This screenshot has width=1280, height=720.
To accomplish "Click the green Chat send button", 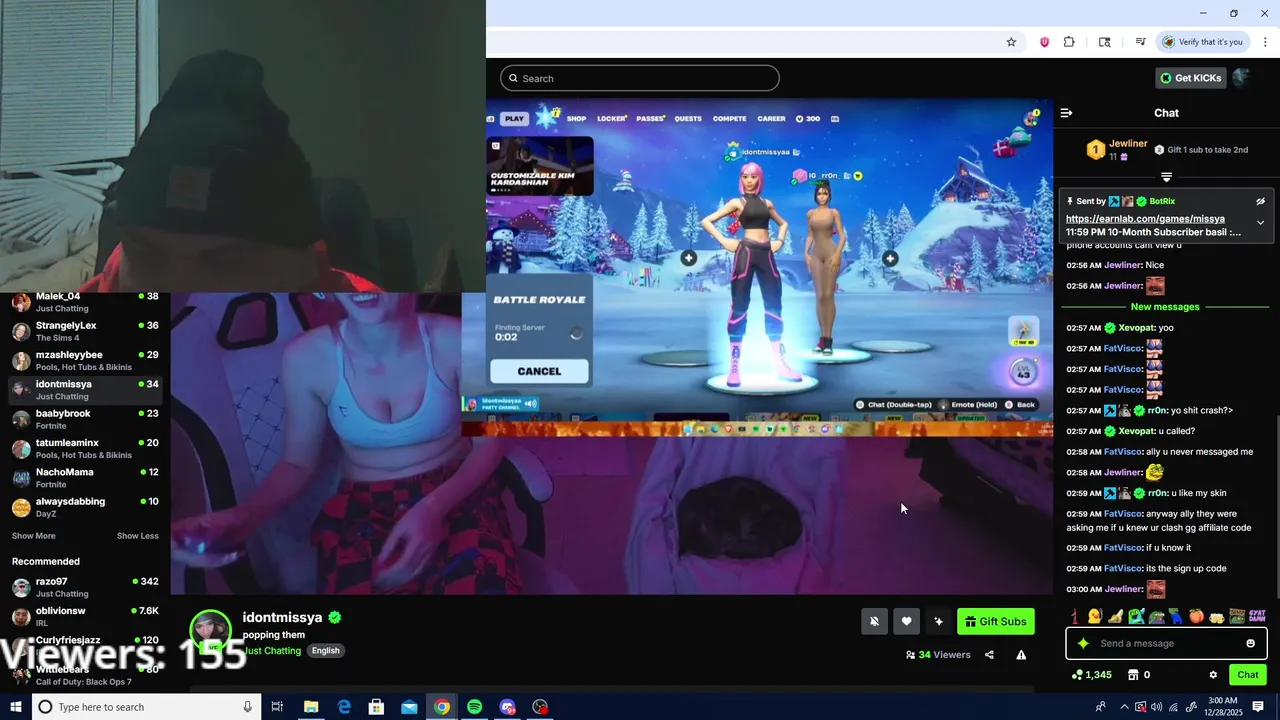I will coord(1248,675).
